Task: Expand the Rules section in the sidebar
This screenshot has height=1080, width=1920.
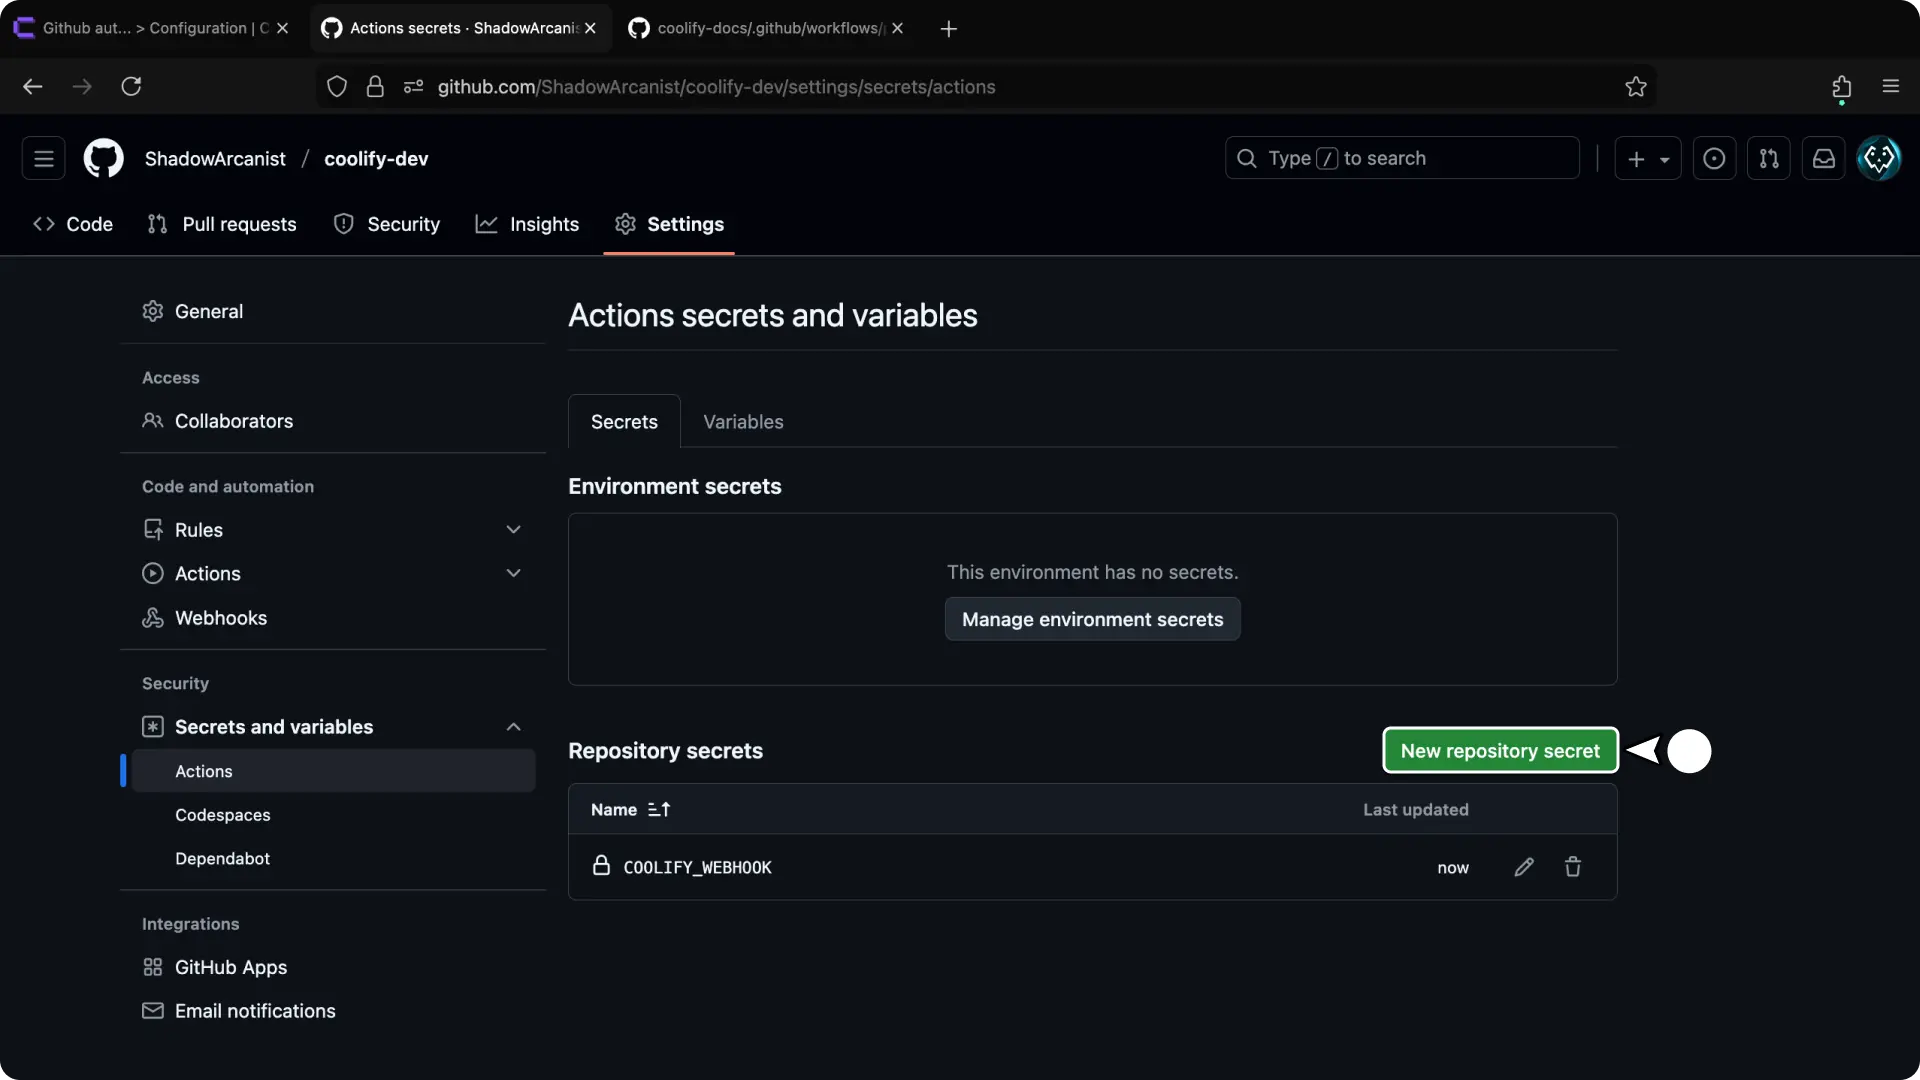Action: [x=513, y=530]
